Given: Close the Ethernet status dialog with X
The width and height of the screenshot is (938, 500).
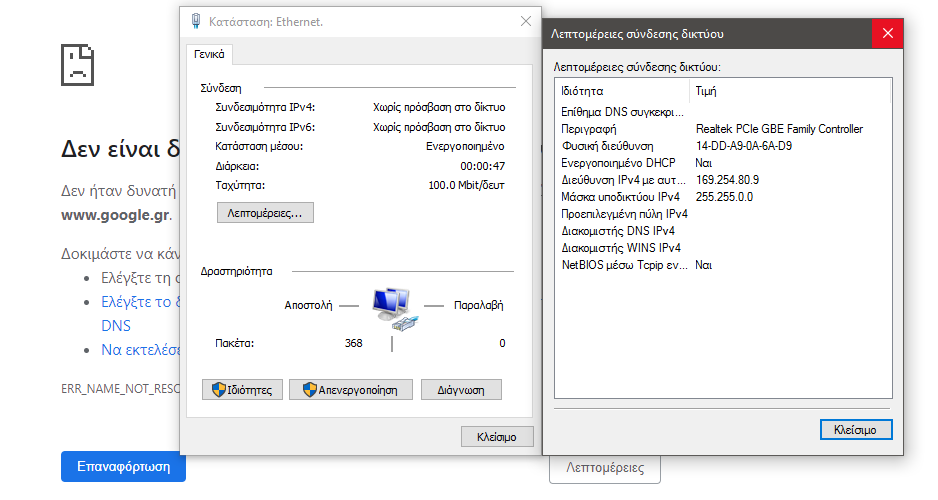Looking at the screenshot, I should click(x=526, y=22).
